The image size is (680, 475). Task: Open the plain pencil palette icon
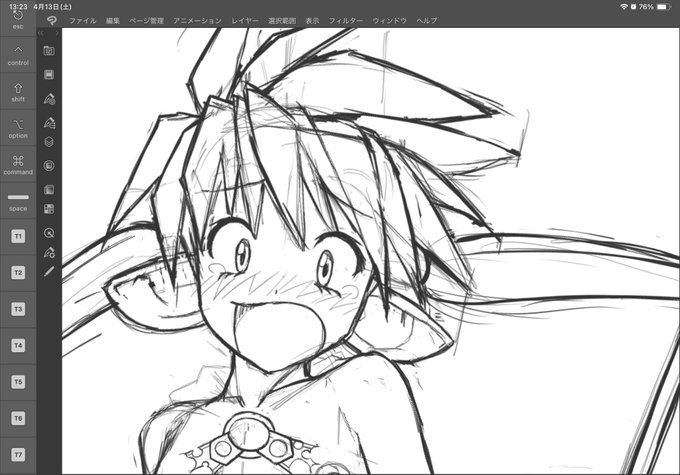point(49,272)
